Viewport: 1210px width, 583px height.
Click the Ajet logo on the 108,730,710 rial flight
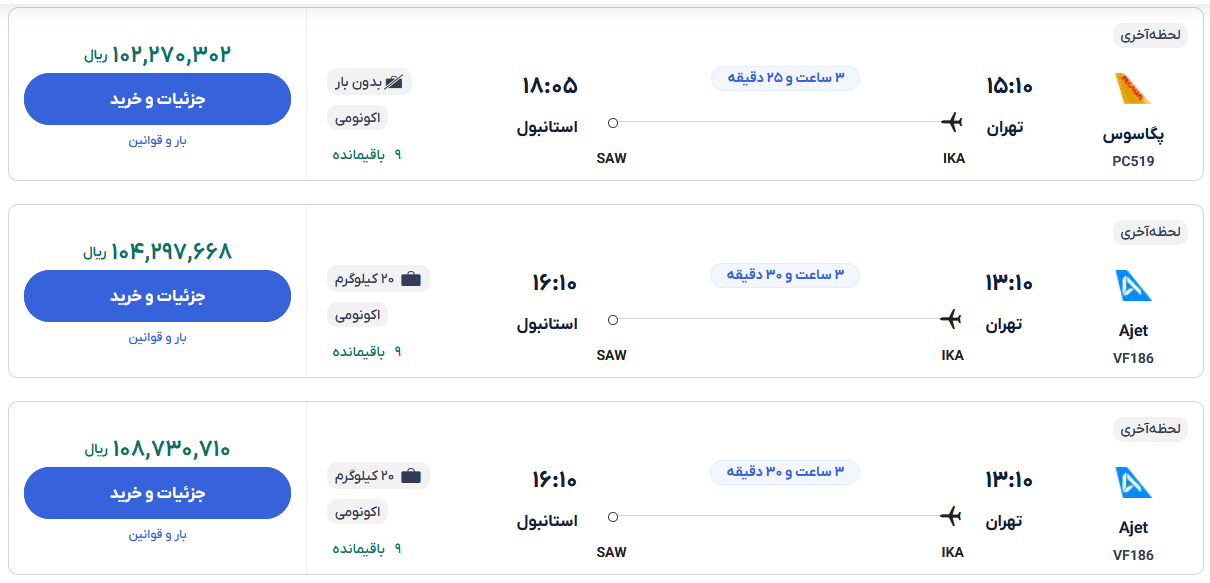pyautogui.click(x=1133, y=483)
